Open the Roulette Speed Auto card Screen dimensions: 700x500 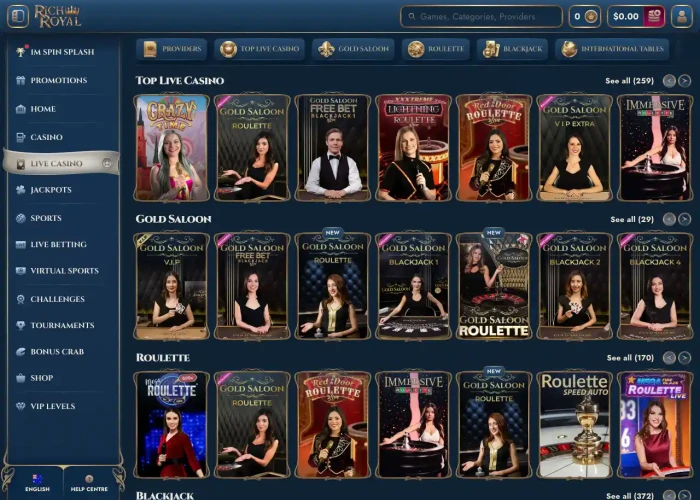575,425
